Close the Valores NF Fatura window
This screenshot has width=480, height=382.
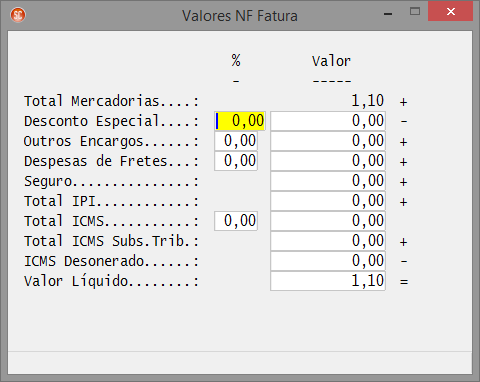[451, 12]
